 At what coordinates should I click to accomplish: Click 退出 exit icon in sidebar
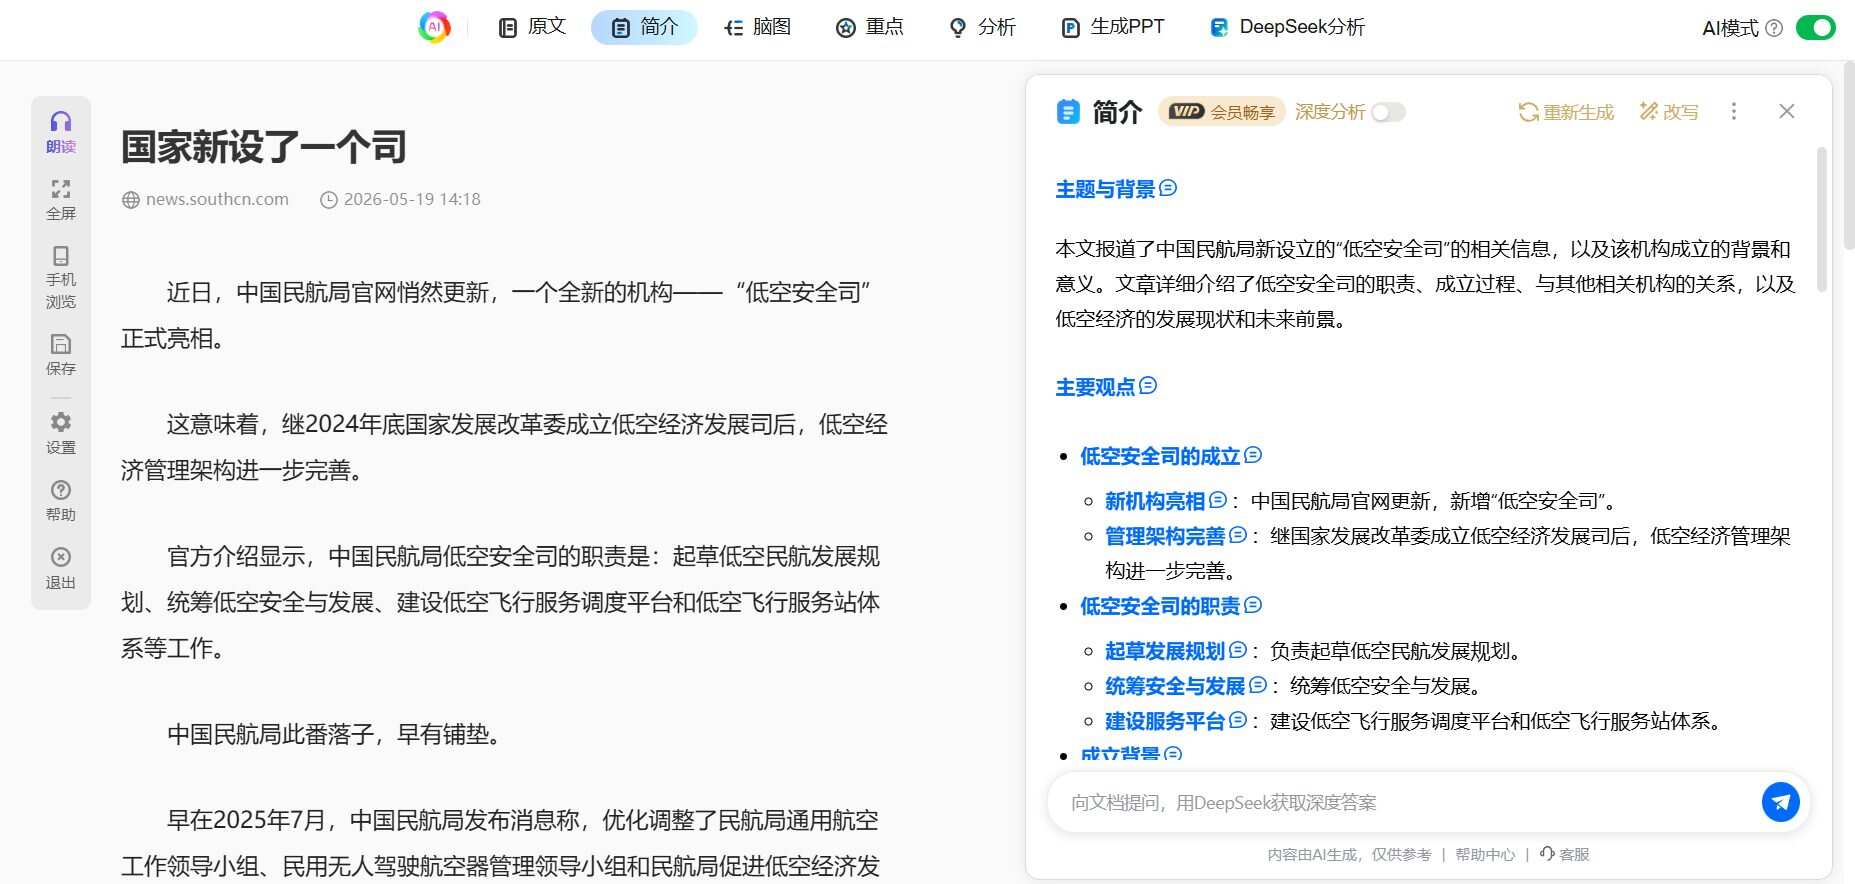[x=61, y=568]
